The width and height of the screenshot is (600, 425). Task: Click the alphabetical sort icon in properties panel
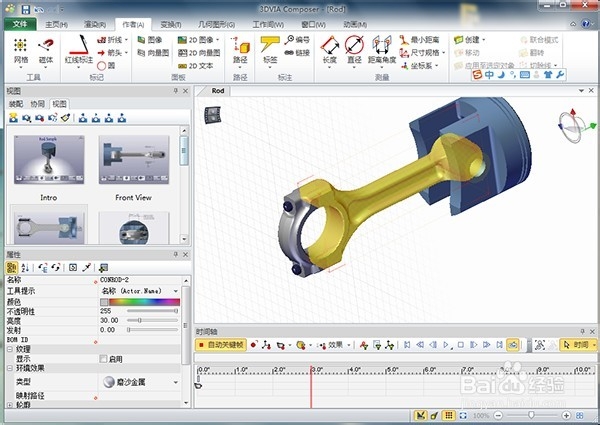[25, 267]
